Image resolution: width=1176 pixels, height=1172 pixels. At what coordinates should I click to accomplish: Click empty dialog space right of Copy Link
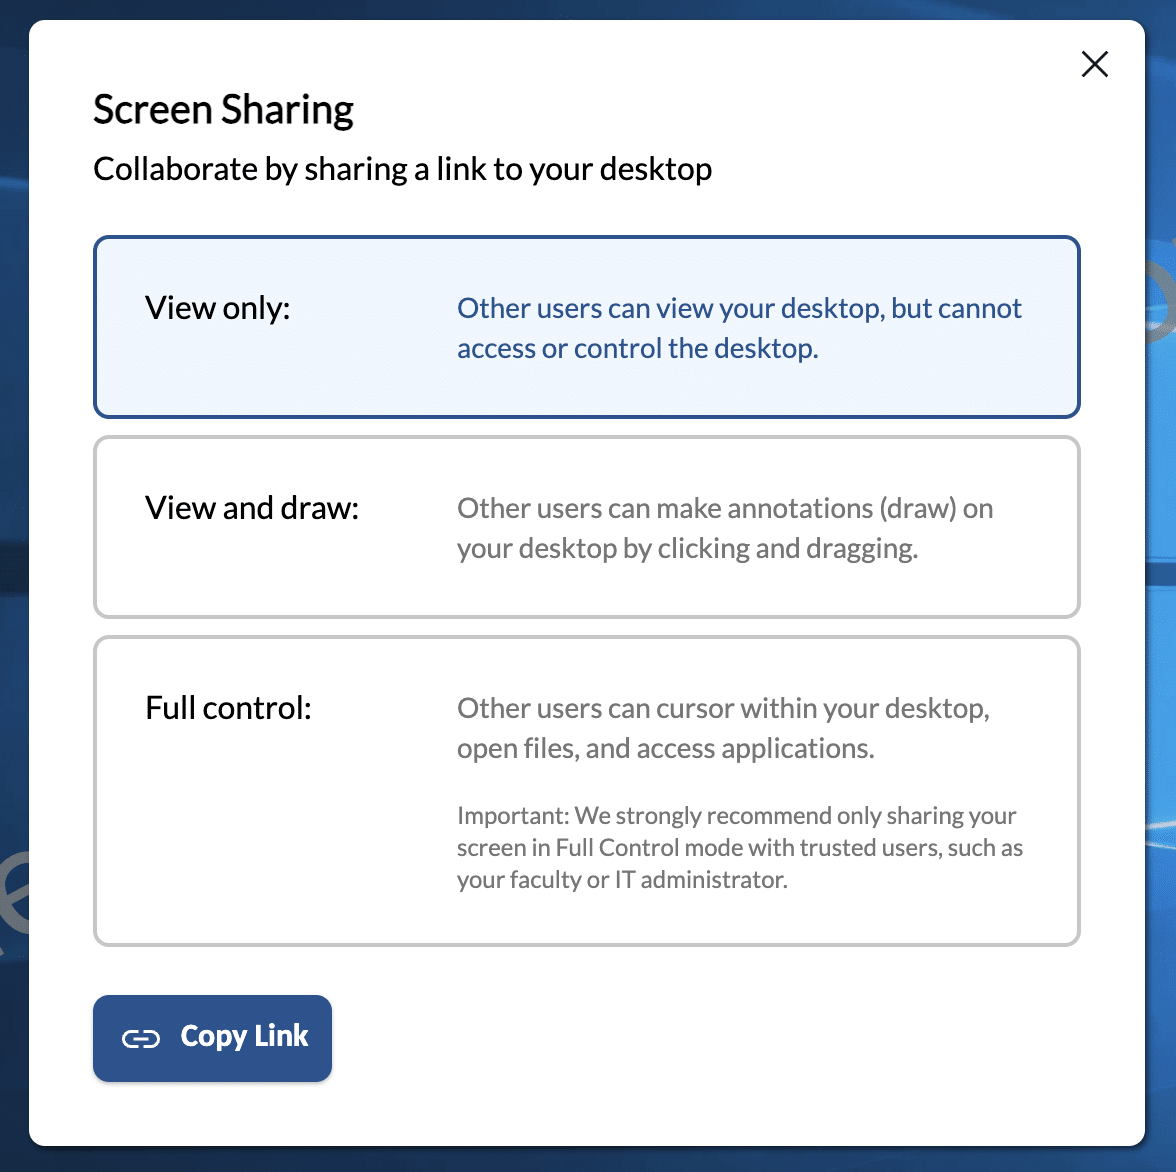click(x=700, y=1038)
